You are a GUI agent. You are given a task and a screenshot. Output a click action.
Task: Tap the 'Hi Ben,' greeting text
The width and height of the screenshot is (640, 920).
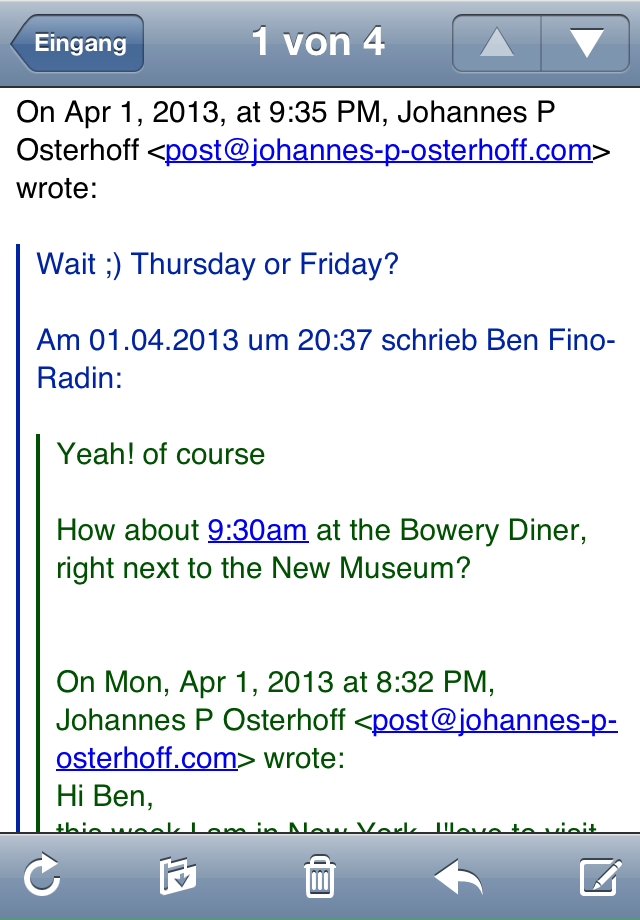coord(104,797)
